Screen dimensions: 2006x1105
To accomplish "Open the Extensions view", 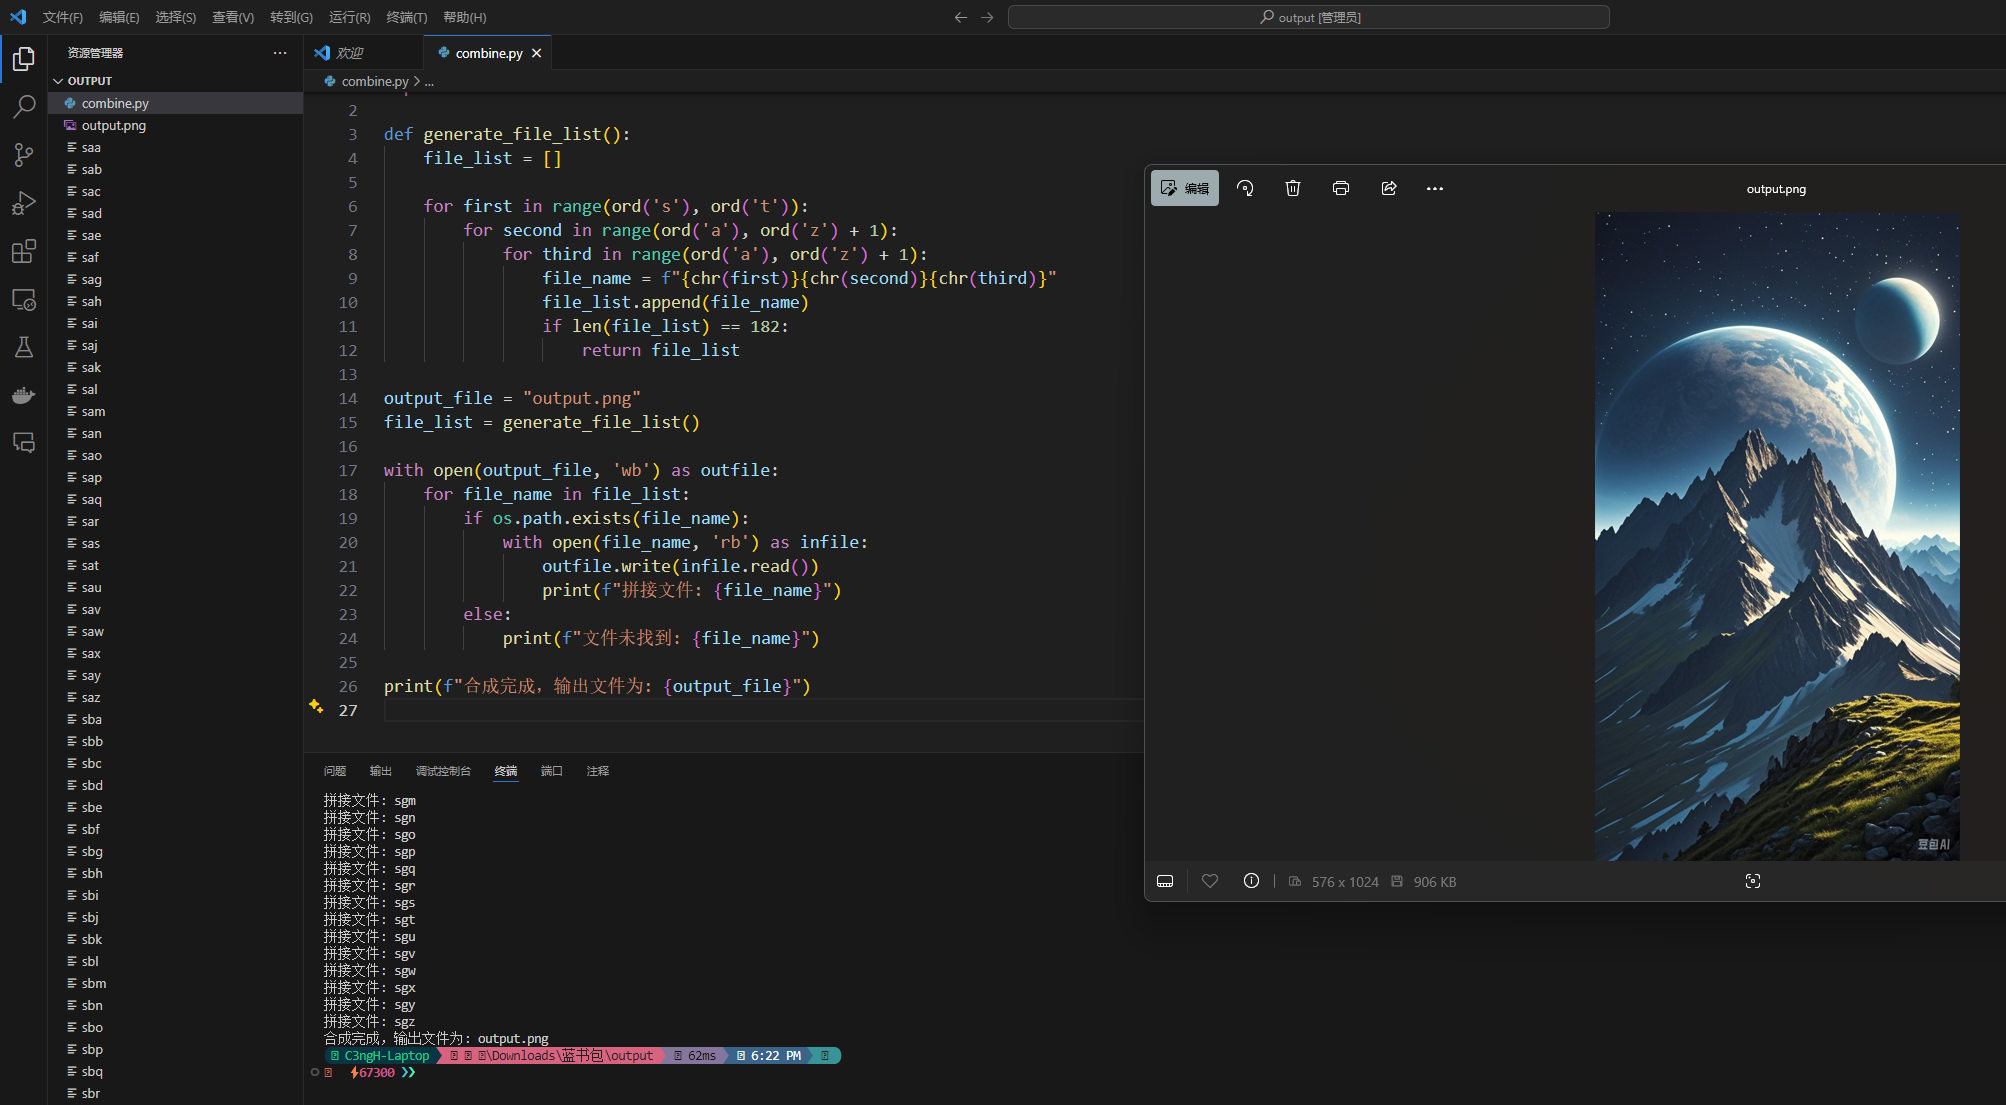I will (x=24, y=251).
